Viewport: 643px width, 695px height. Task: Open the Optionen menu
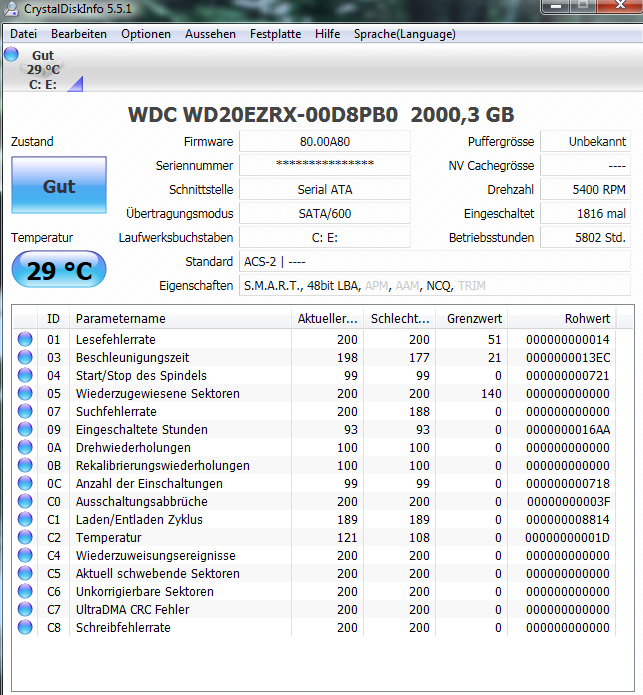[x=146, y=34]
